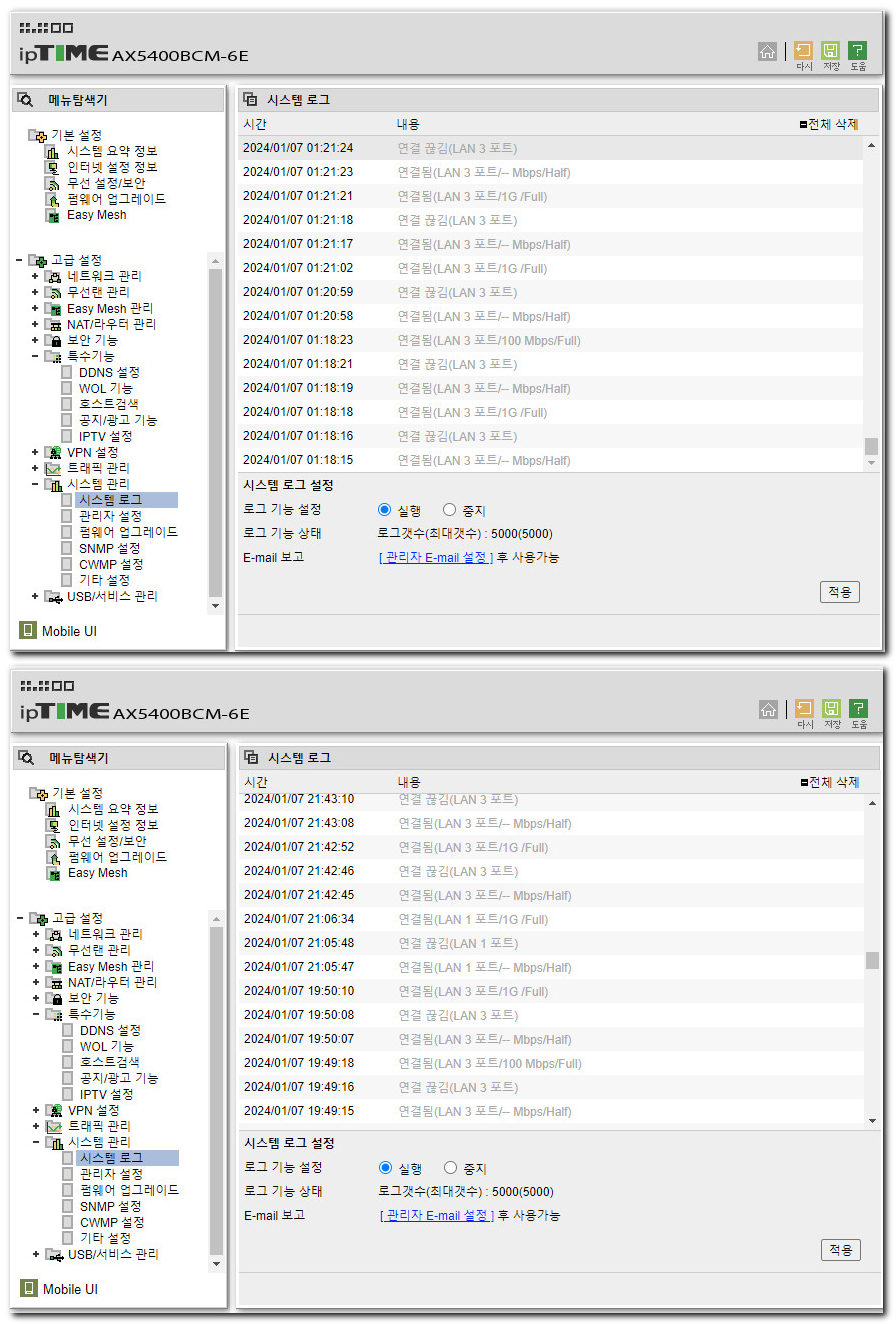Click menu tree scrollbar down arrow, lower window
The height and width of the screenshot is (1324, 896).
click(x=216, y=1264)
